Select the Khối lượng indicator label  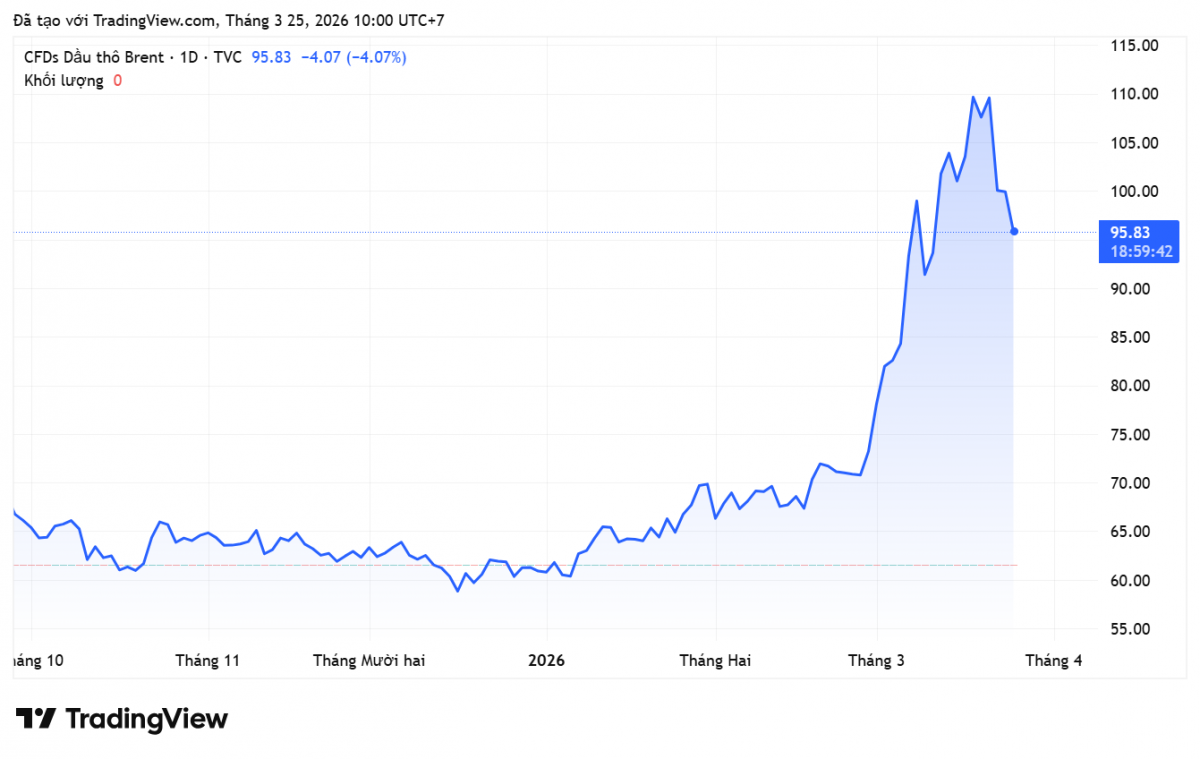[64, 80]
